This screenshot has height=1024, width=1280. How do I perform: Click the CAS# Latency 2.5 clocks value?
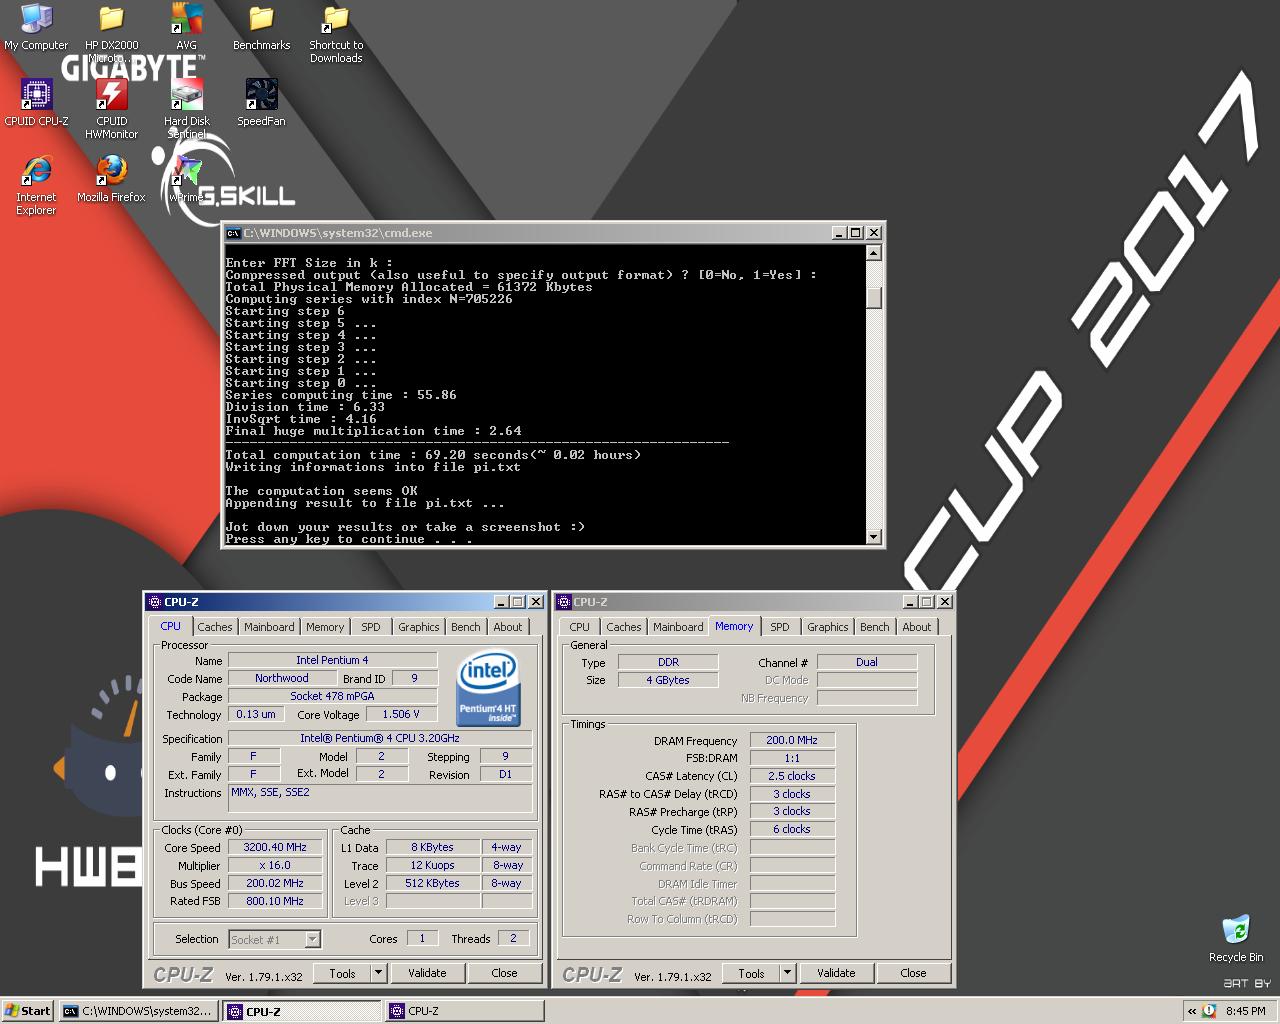[x=792, y=776]
